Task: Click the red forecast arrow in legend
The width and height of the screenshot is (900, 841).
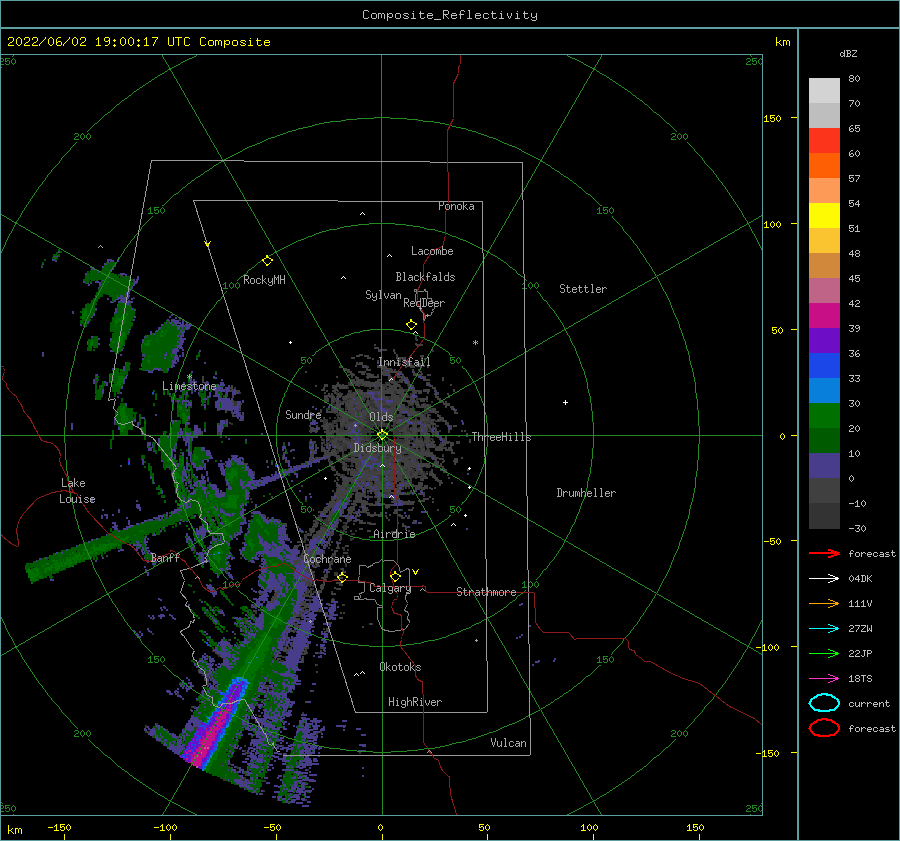Action: (824, 553)
